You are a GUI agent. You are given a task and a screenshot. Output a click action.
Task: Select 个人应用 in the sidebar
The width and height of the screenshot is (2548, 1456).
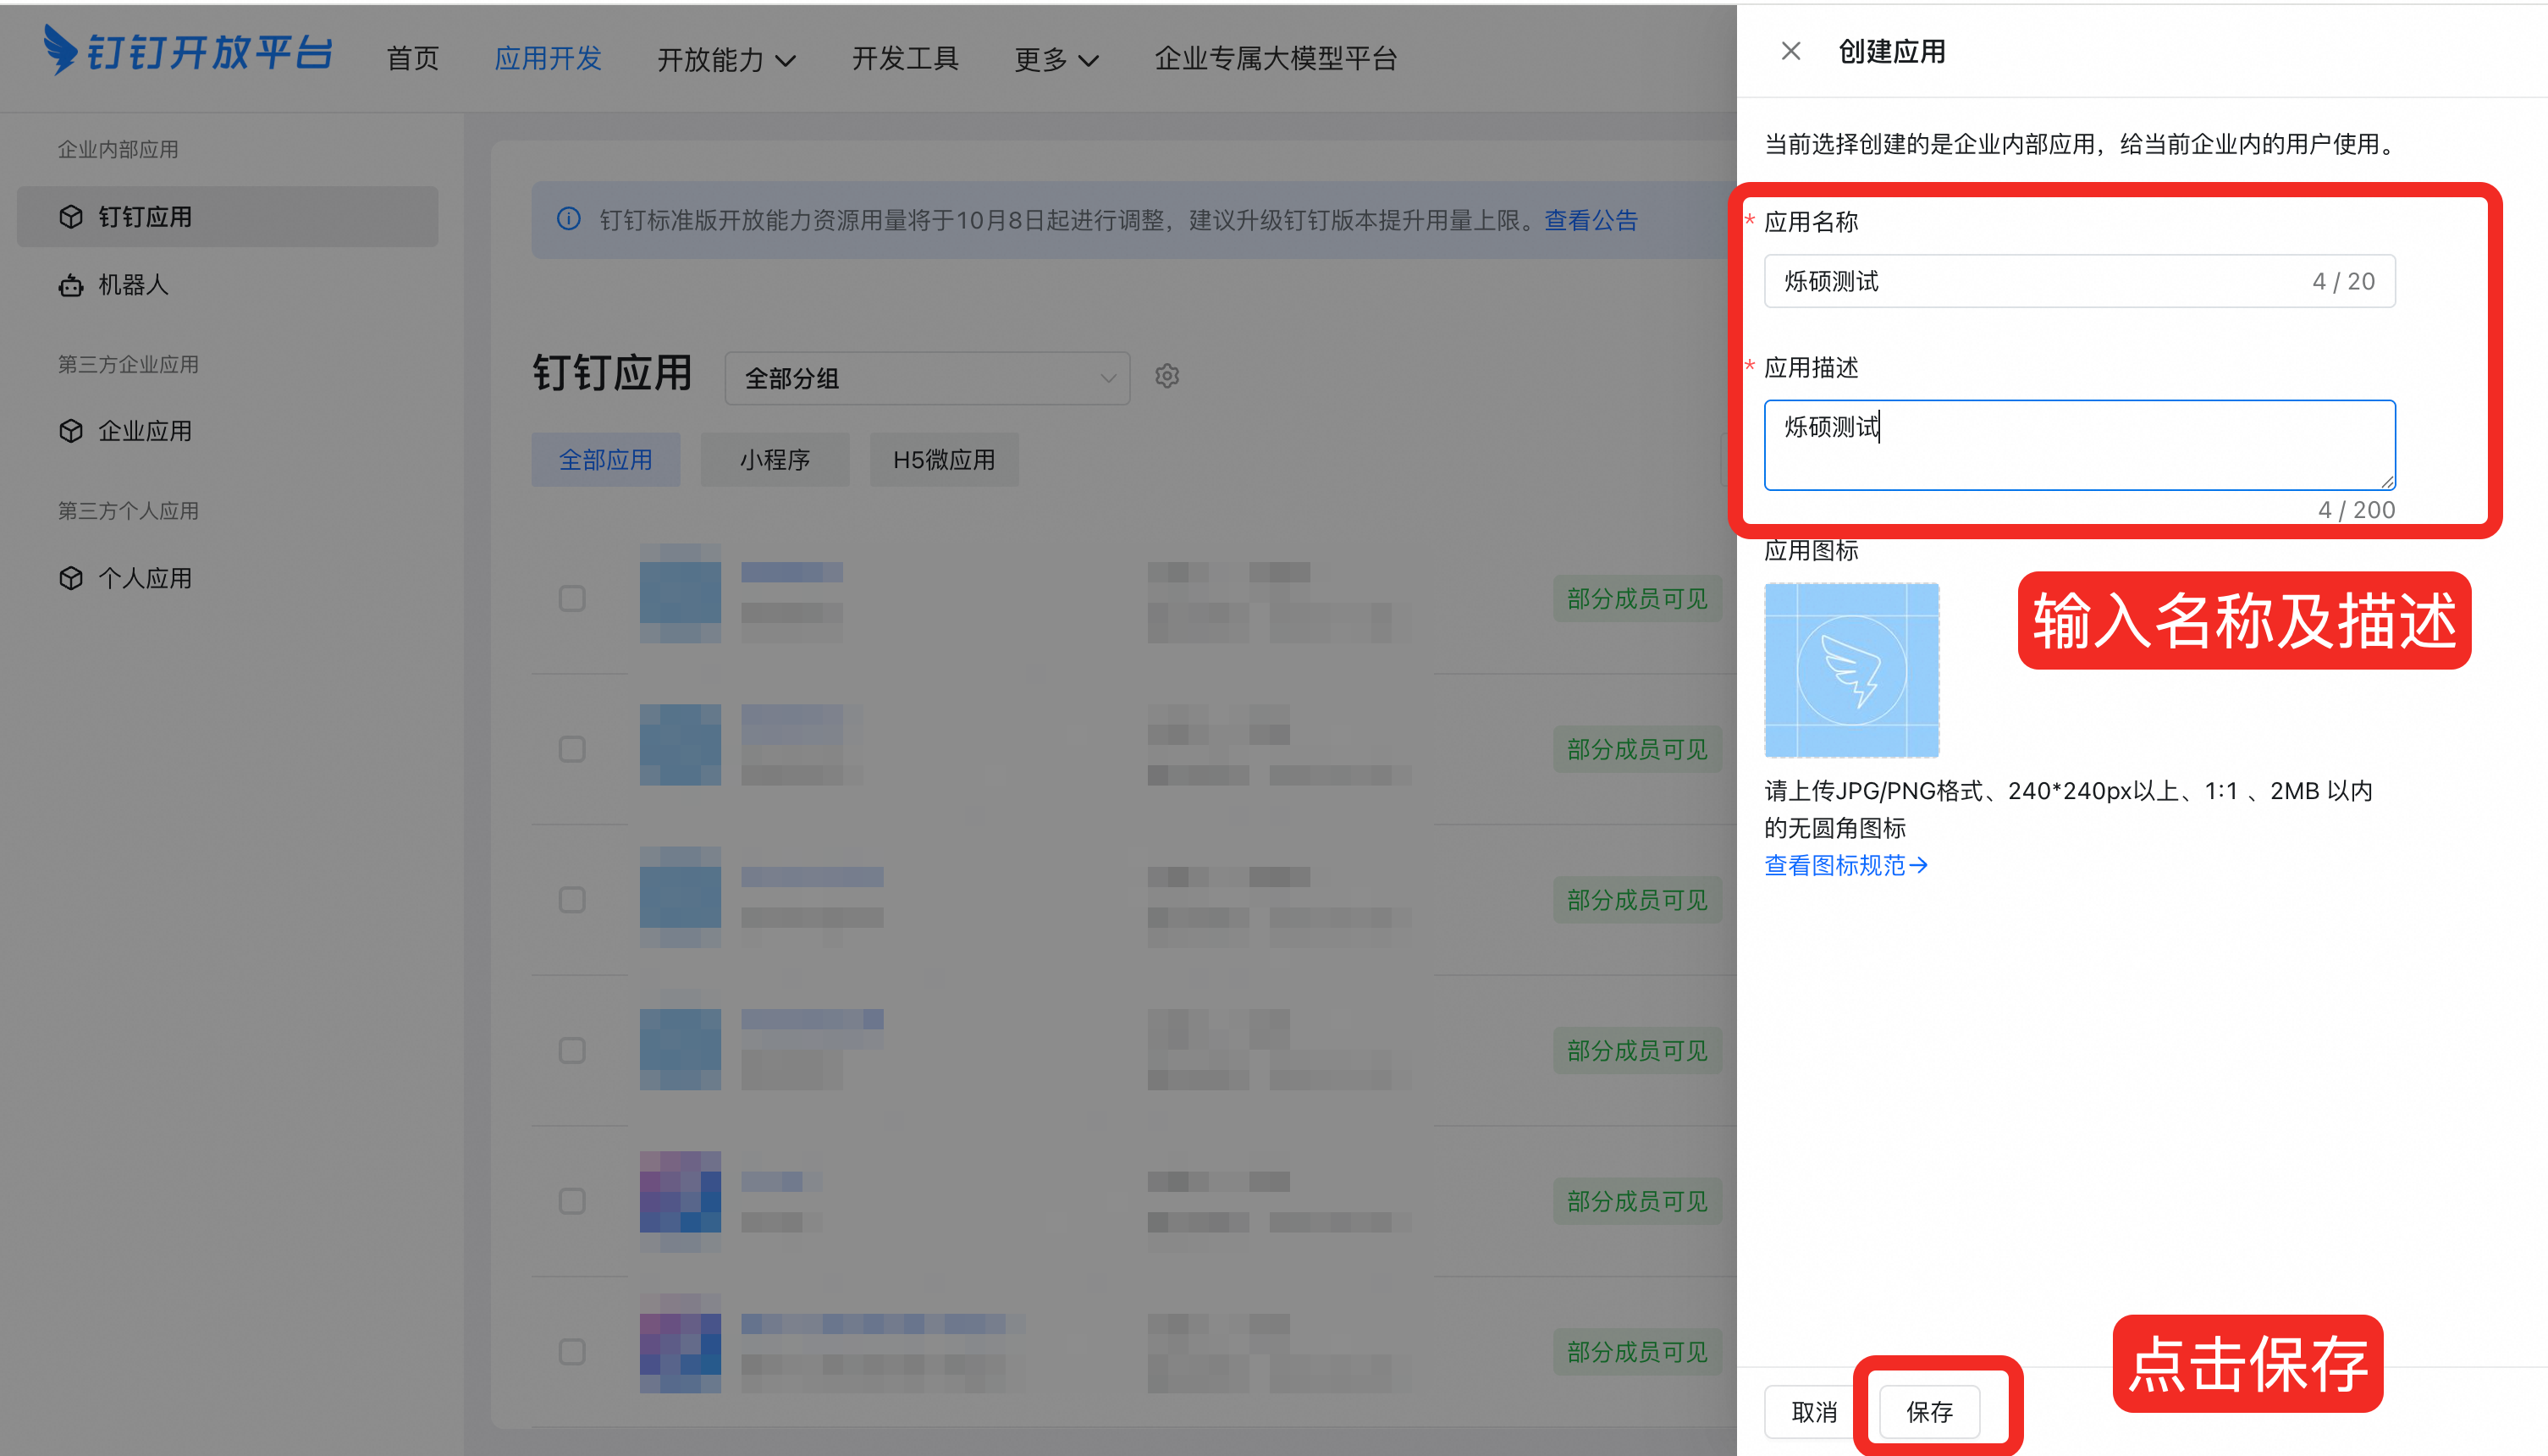(228, 578)
